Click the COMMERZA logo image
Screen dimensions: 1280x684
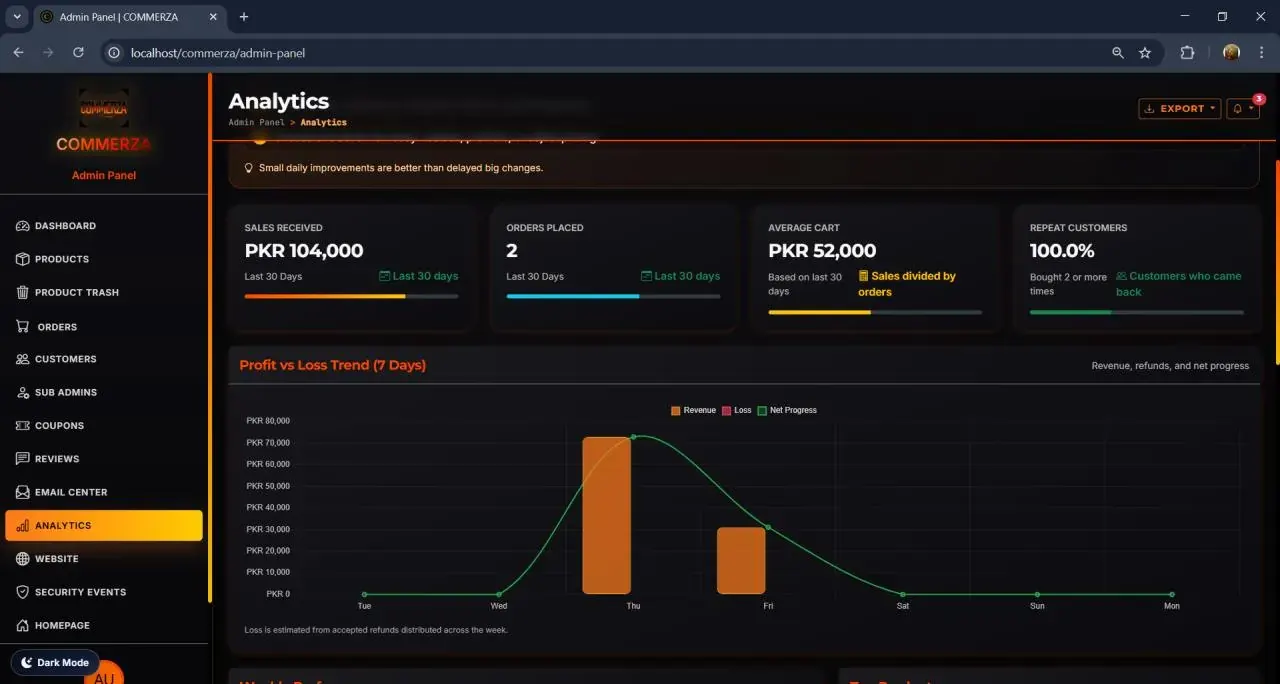[x=104, y=107]
